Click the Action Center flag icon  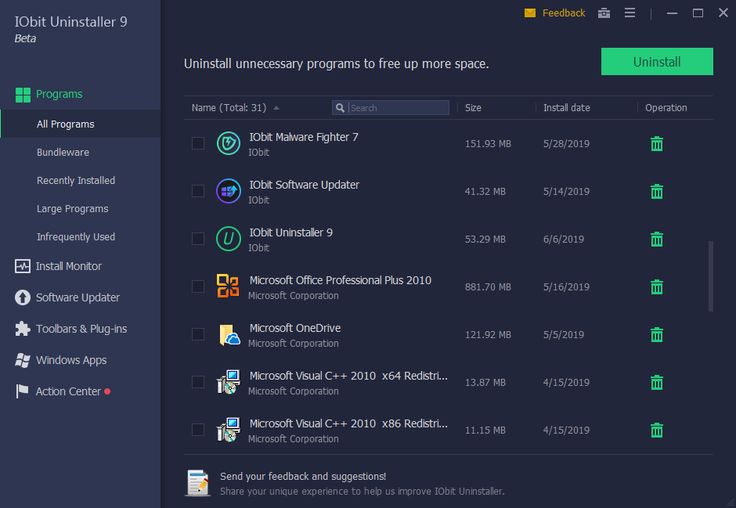[22, 391]
